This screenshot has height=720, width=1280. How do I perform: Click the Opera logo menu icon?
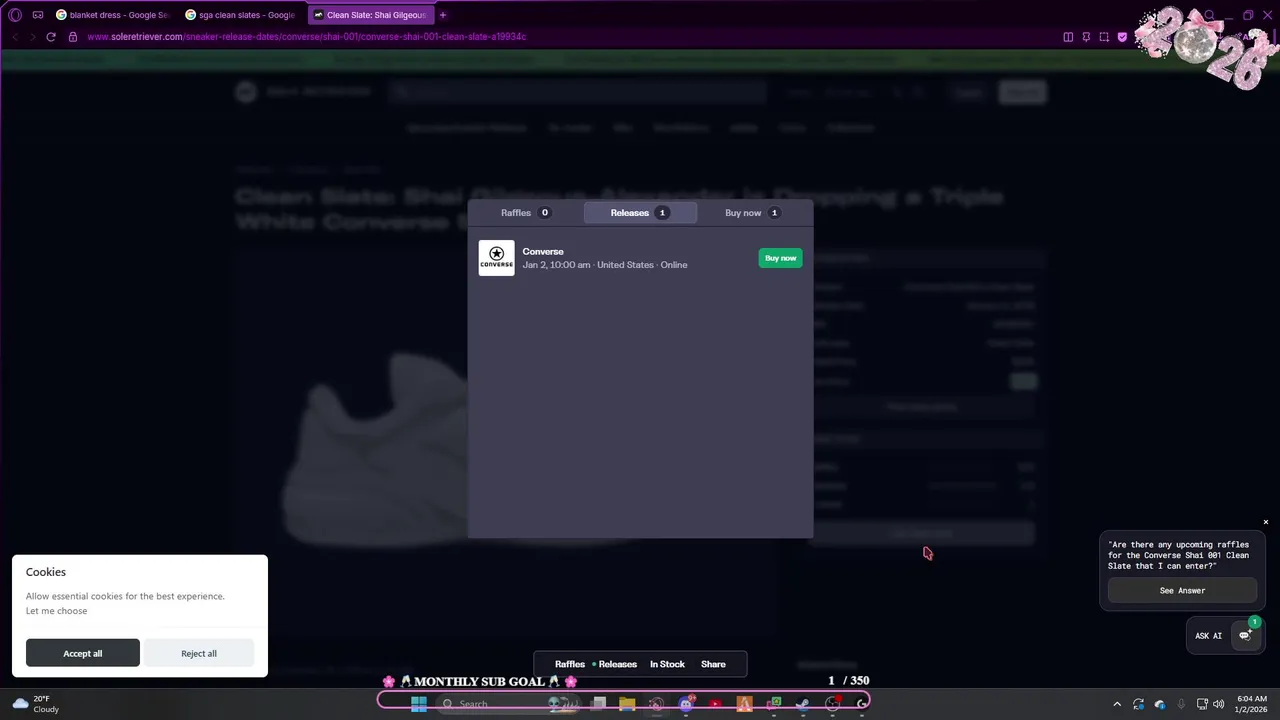pos(15,15)
